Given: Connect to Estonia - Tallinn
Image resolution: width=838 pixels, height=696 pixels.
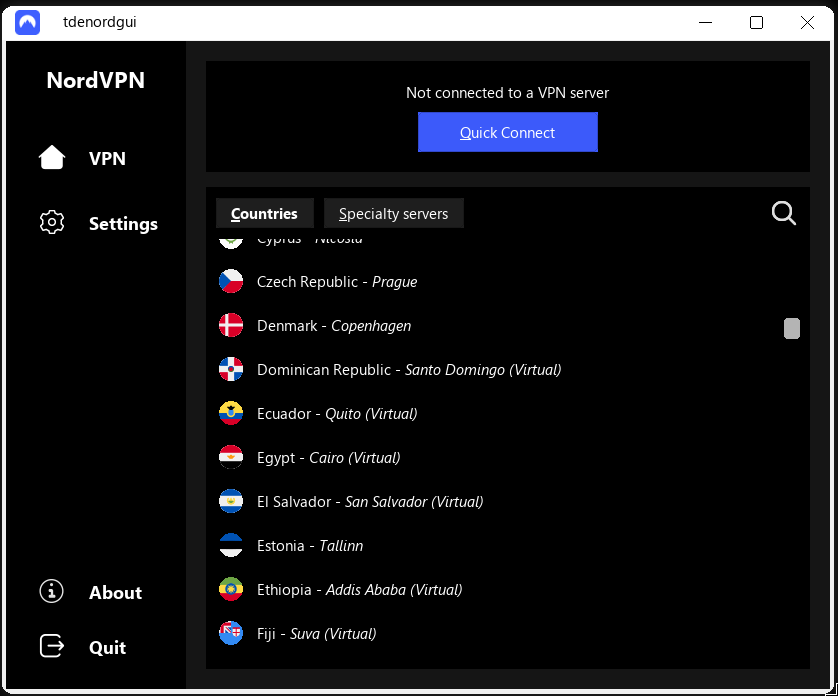Looking at the screenshot, I should pos(310,546).
